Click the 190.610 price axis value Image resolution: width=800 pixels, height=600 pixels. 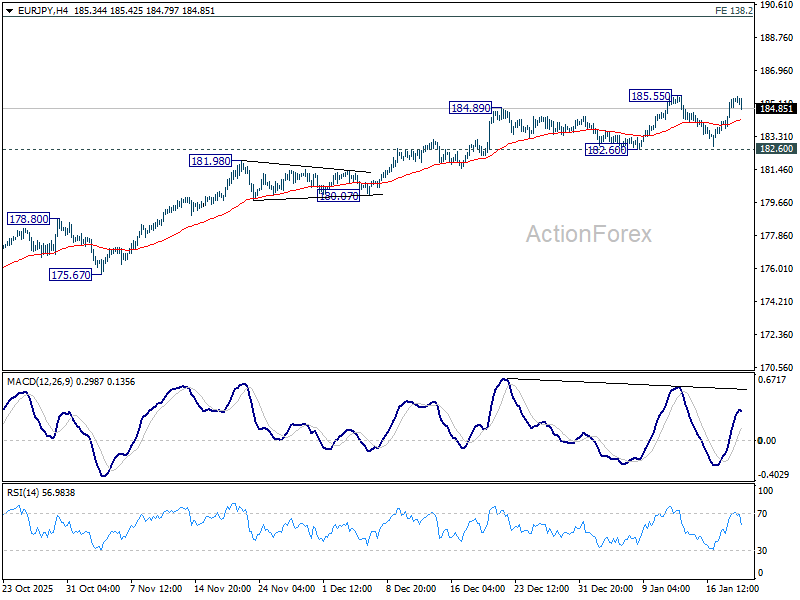(x=777, y=5)
